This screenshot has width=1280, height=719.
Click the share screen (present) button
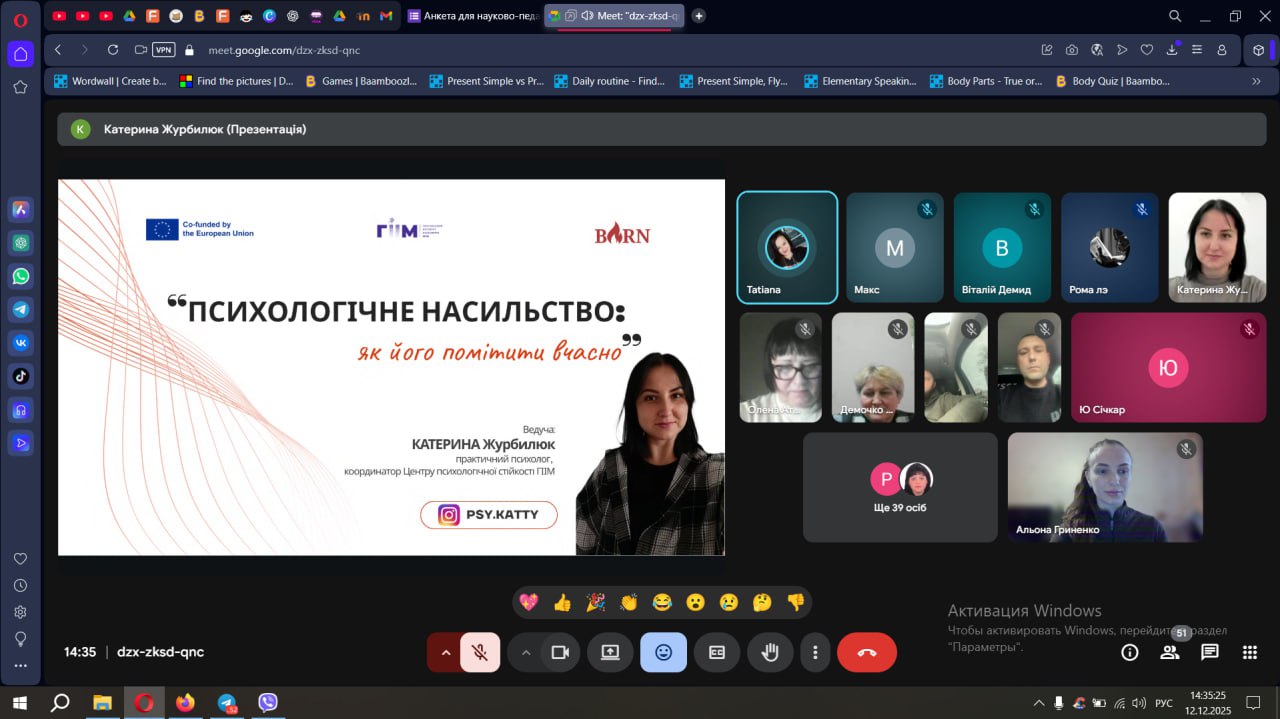610,652
